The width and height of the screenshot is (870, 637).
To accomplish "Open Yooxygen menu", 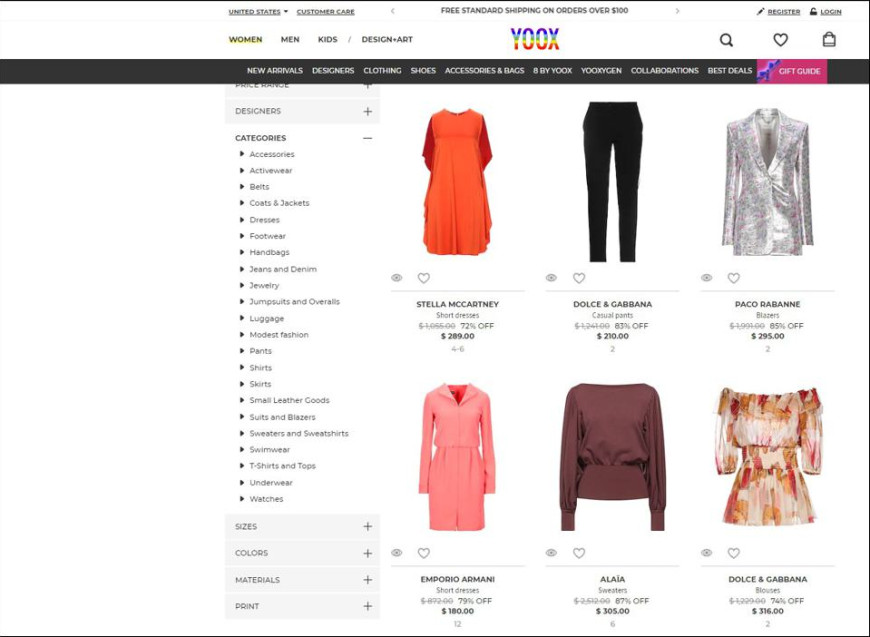I will (601, 71).
